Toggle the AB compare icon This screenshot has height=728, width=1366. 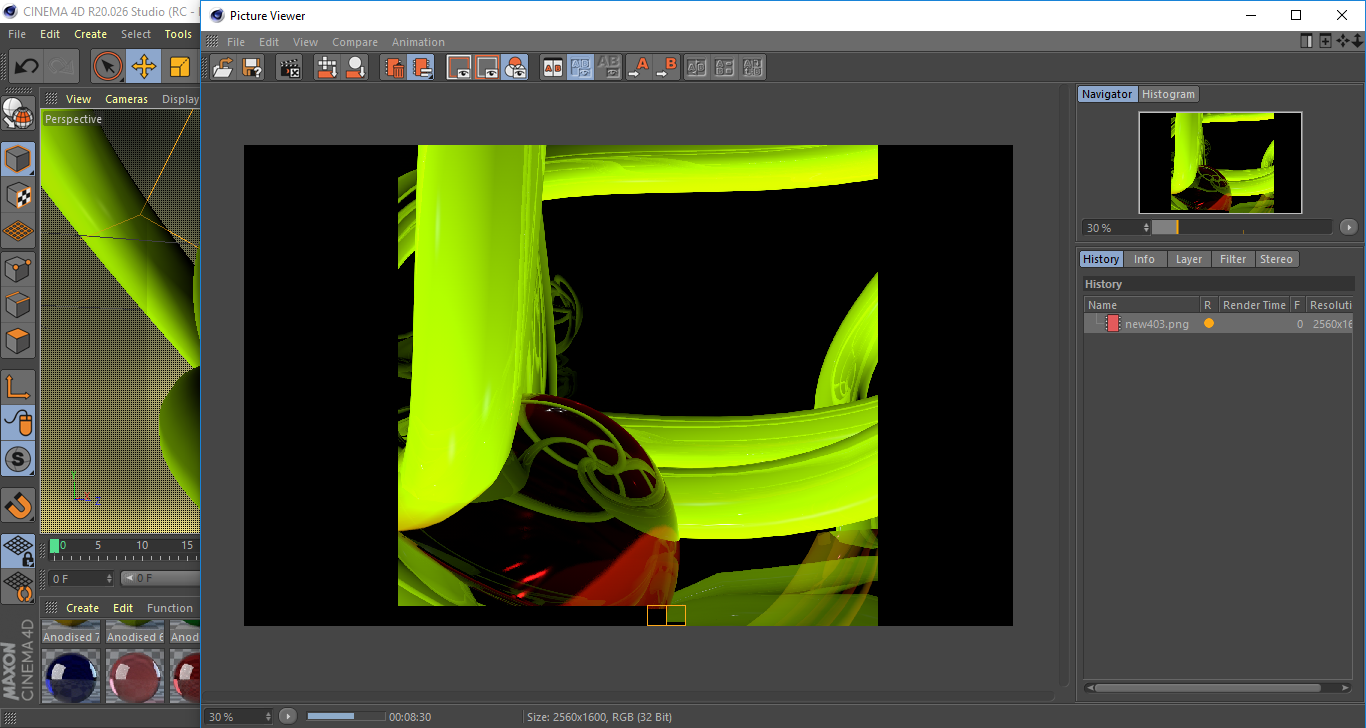point(552,68)
